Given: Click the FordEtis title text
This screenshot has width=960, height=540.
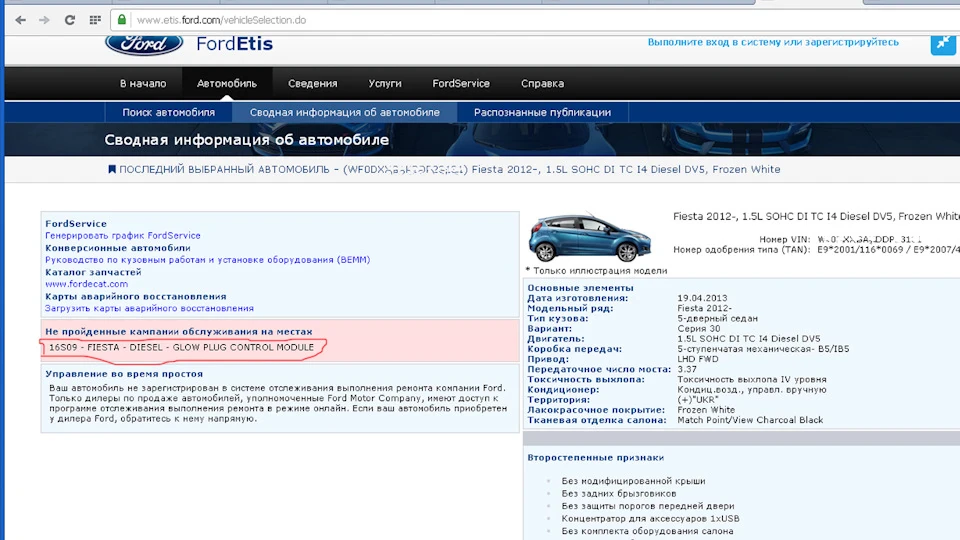Looking at the screenshot, I should click(234, 44).
